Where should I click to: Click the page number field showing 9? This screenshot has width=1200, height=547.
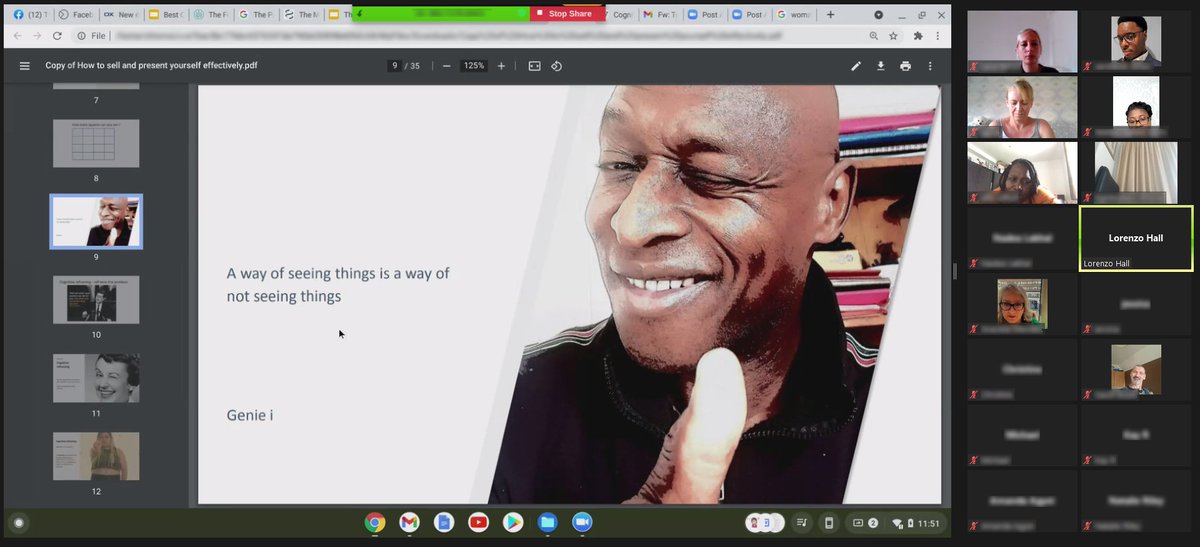point(395,66)
